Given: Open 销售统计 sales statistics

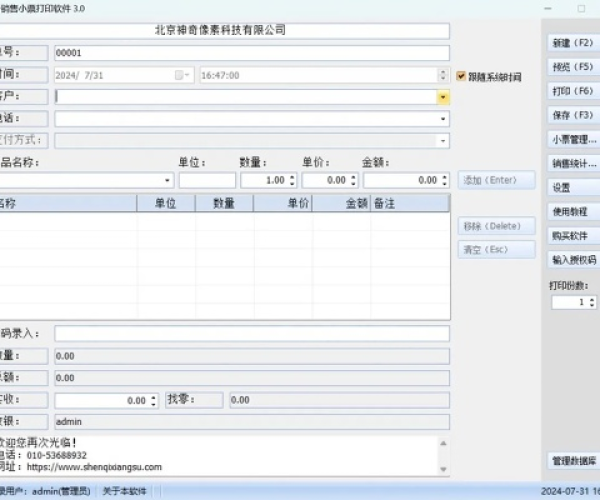Looking at the screenshot, I should click(x=574, y=164).
